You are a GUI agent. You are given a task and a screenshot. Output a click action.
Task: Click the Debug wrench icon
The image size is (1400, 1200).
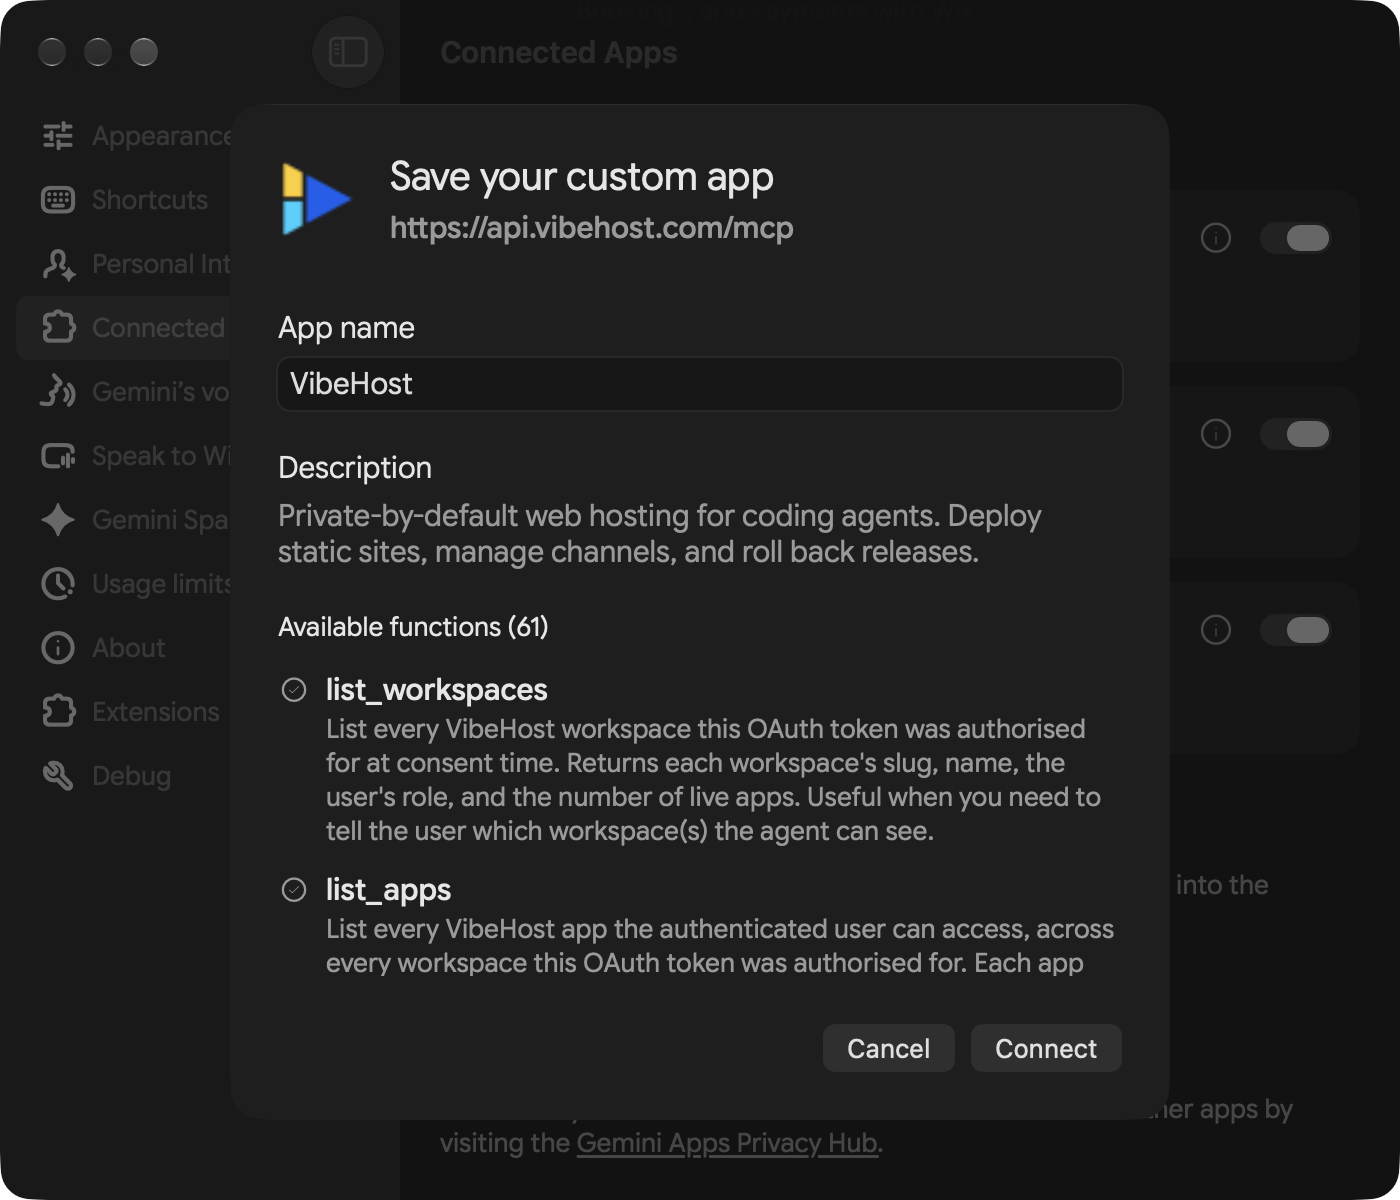point(58,776)
